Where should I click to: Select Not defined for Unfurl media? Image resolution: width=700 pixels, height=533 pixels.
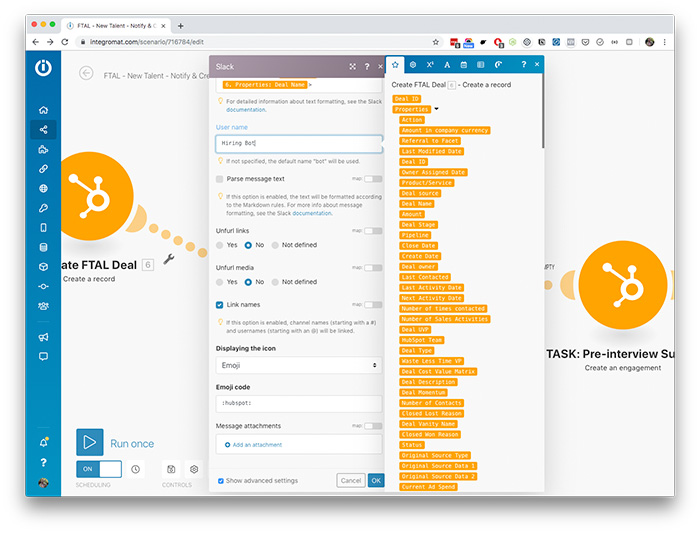(x=275, y=282)
